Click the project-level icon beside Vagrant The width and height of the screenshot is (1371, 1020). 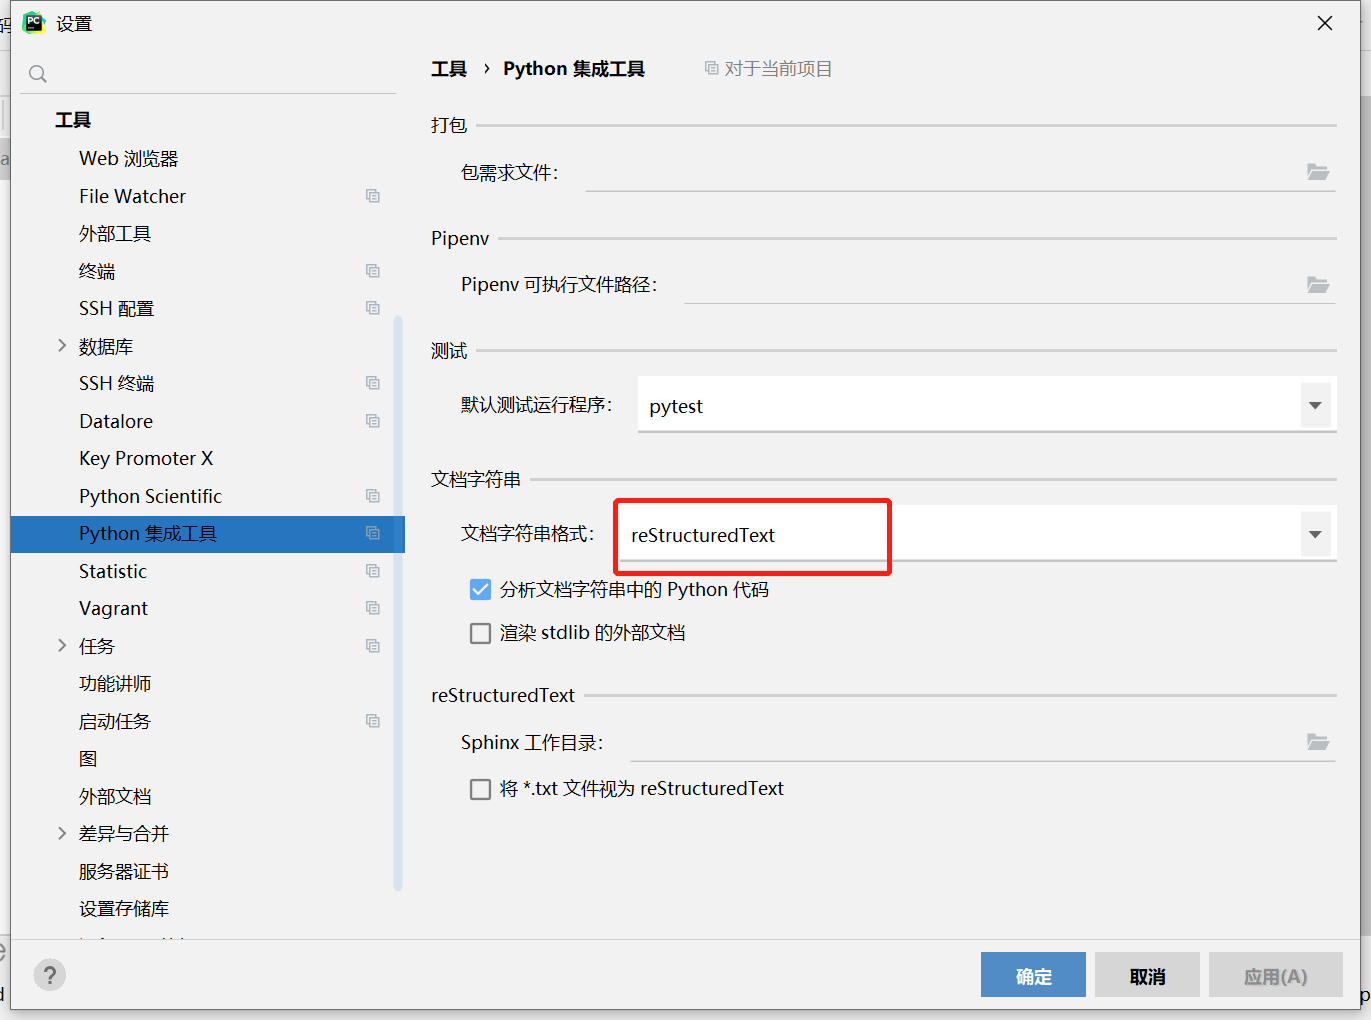(x=373, y=608)
